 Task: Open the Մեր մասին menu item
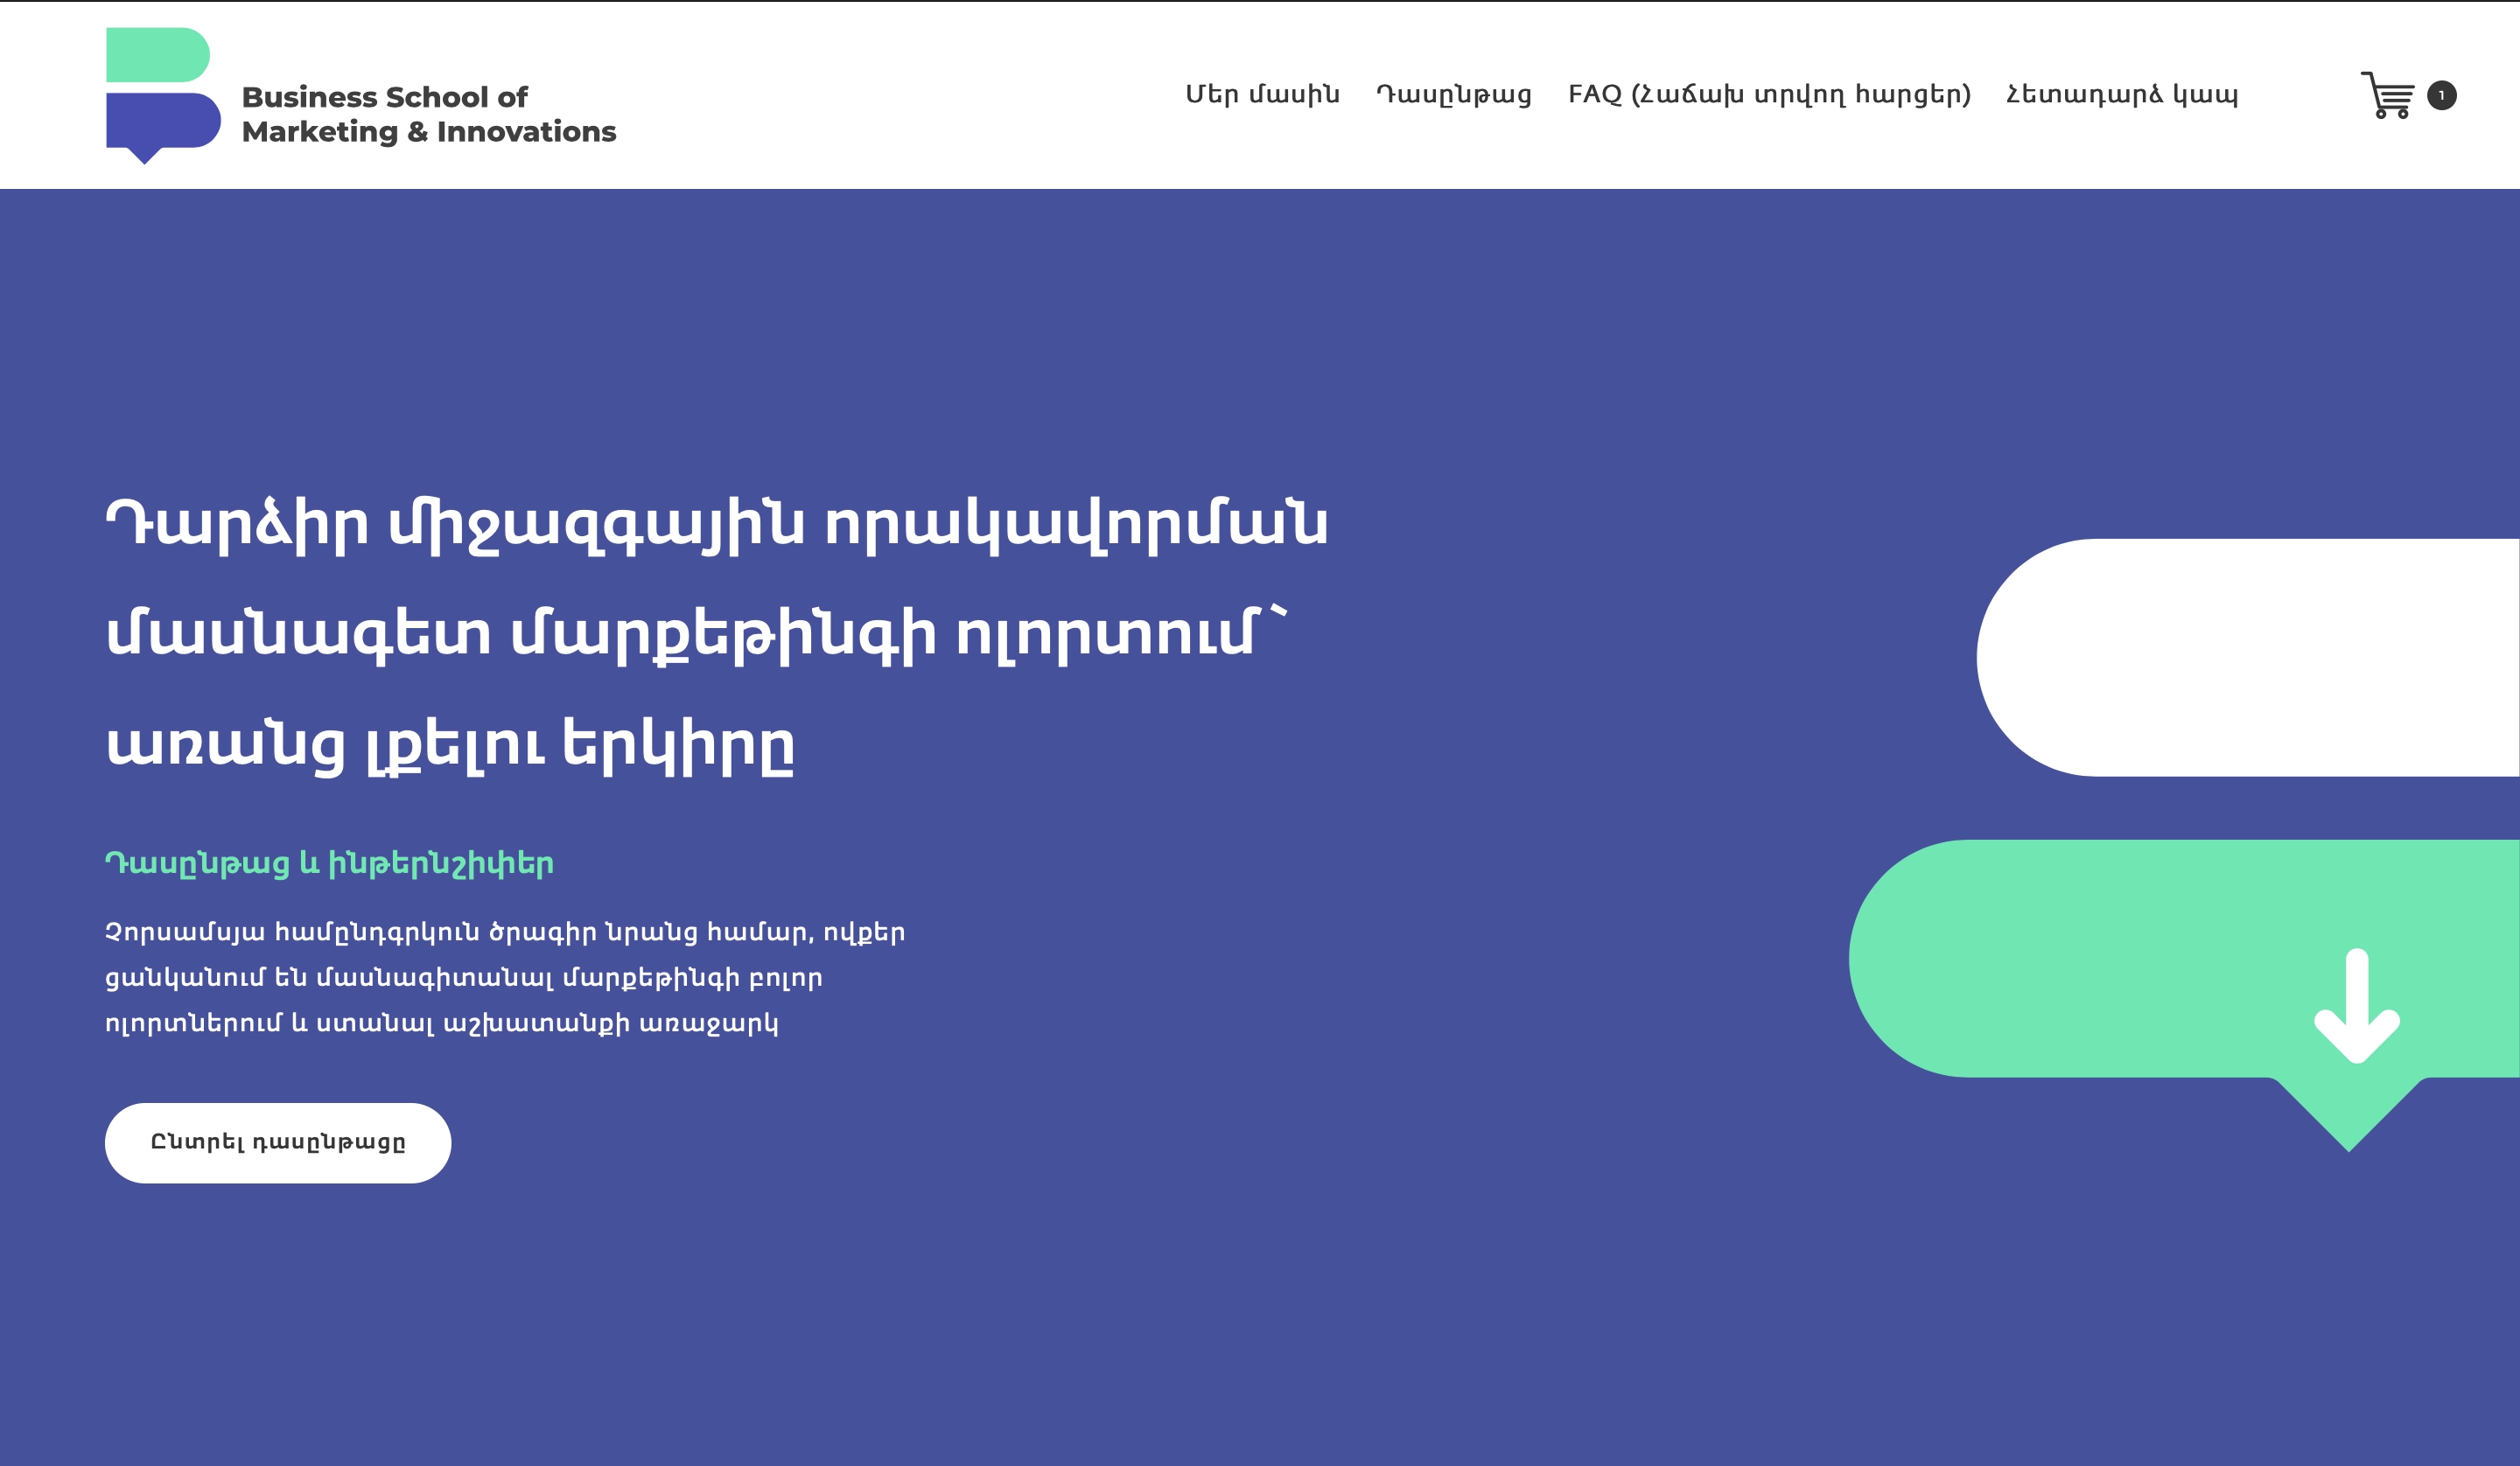pyautogui.click(x=1262, y=95)
